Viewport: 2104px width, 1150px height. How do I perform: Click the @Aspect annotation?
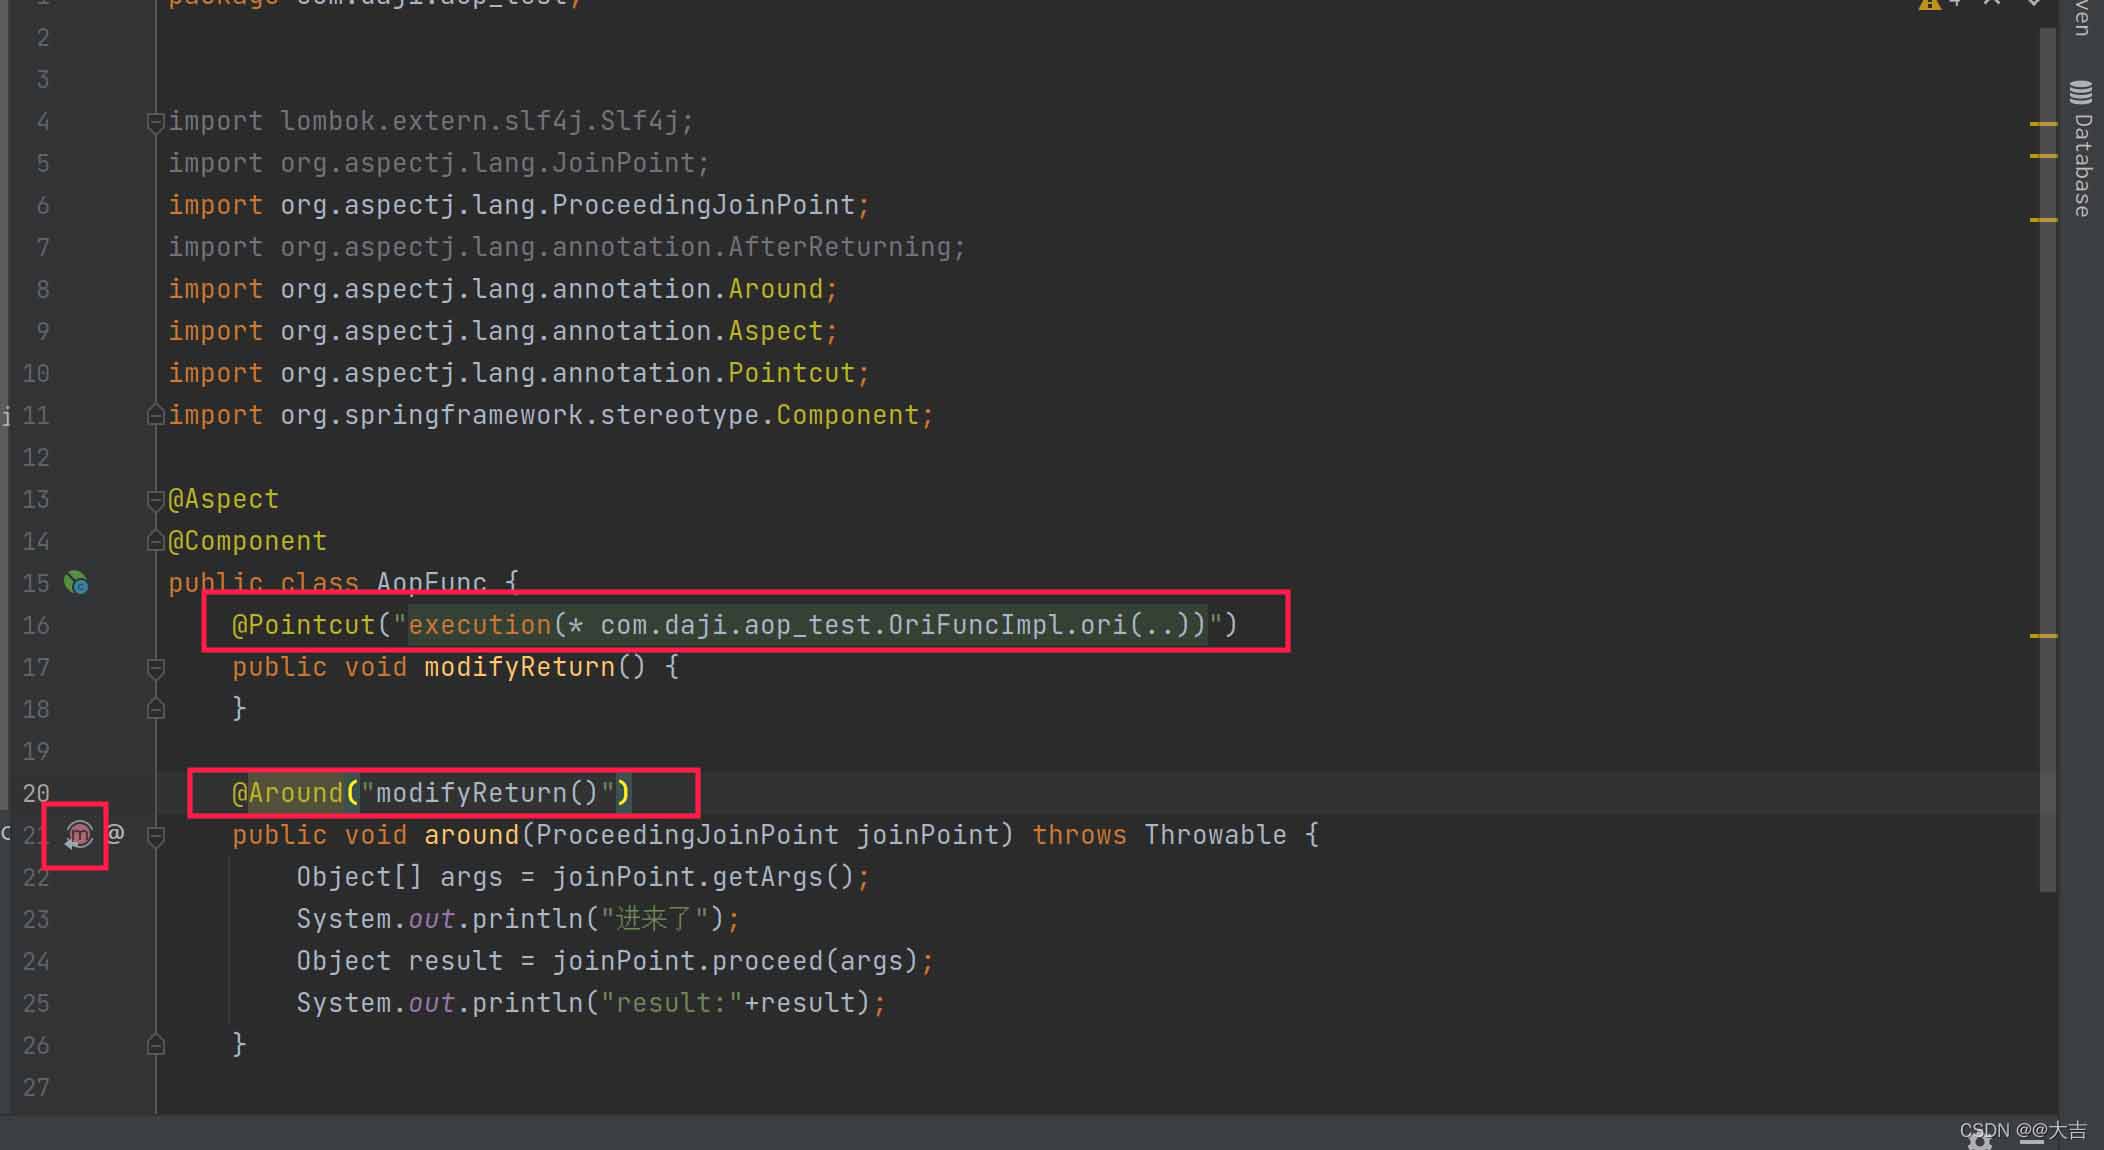223,499
